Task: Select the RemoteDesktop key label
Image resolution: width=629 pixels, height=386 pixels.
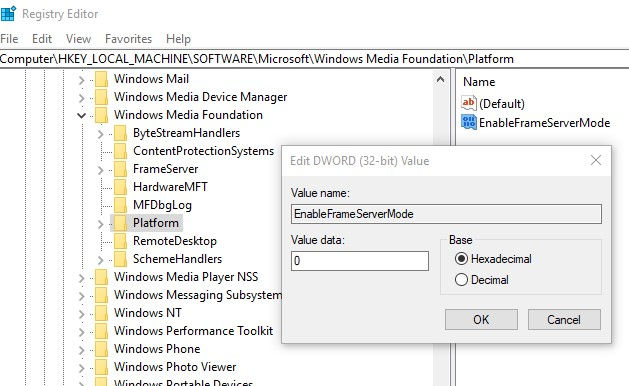Action: tap(175, 241)
